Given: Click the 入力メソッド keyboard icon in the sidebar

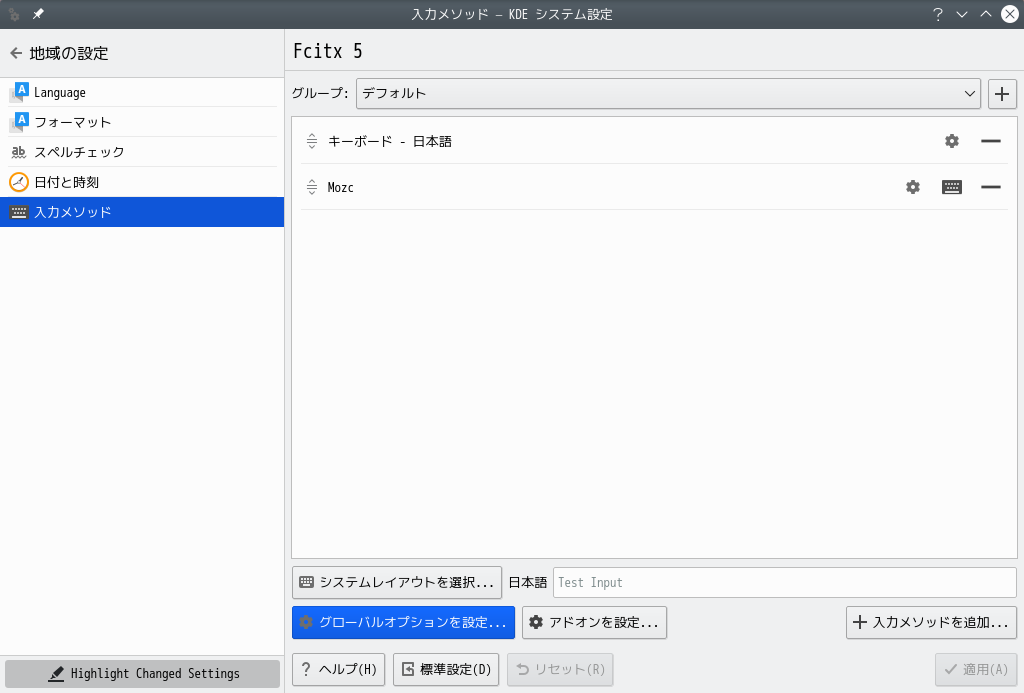Looking at the screenshot, I should tap(19, 212).
